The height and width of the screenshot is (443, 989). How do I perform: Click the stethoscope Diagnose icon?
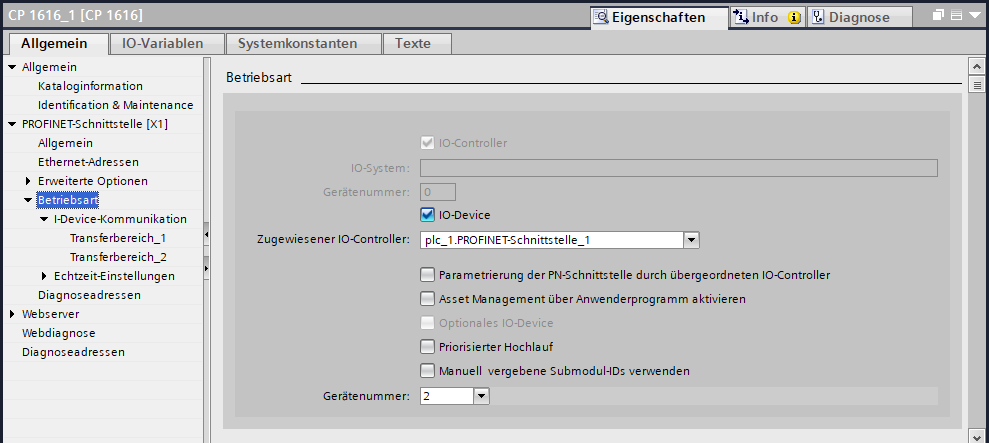818,17
